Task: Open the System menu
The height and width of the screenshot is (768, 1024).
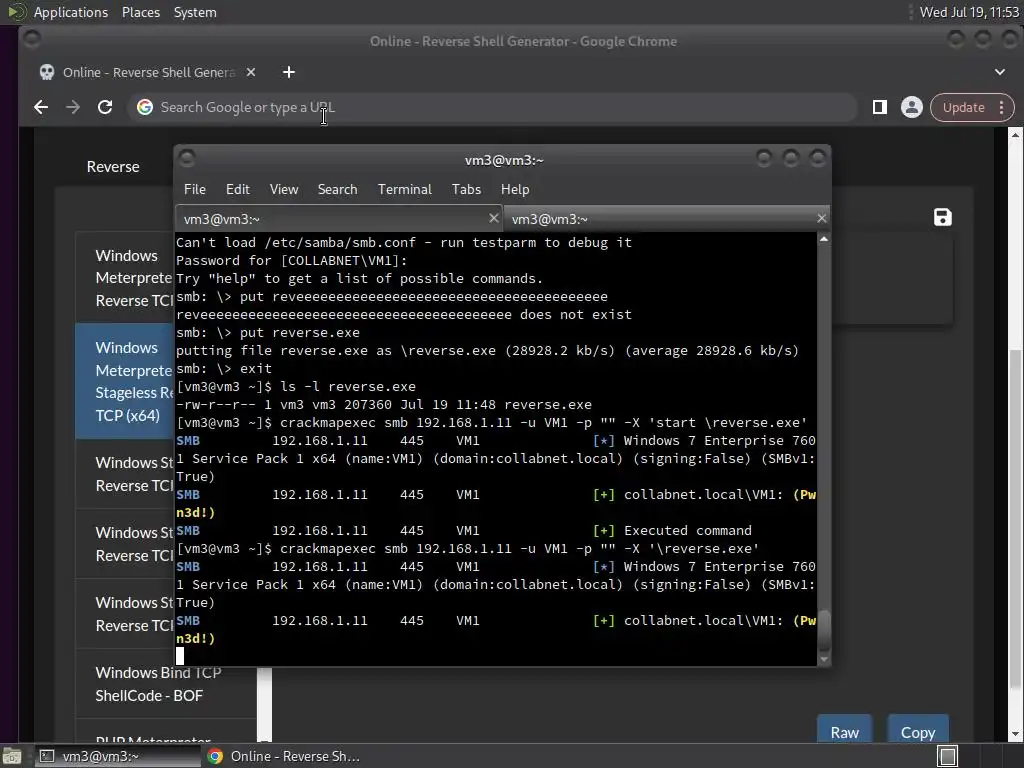Action: click(195, 12)
